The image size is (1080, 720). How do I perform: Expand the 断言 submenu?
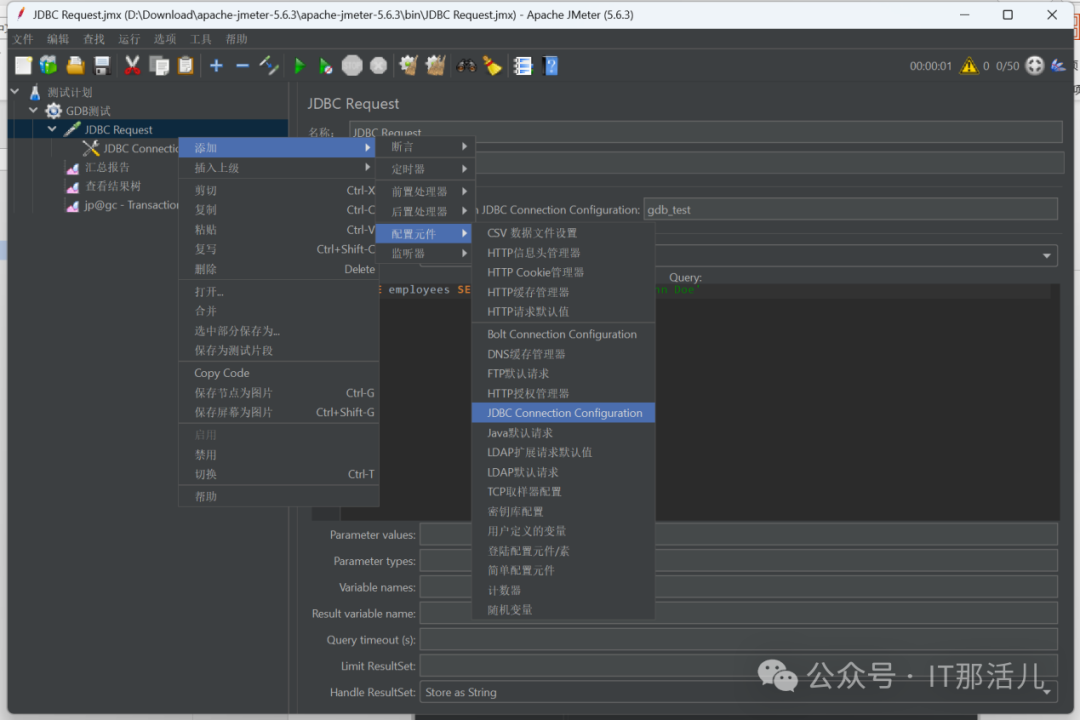(x=426, y=147)
